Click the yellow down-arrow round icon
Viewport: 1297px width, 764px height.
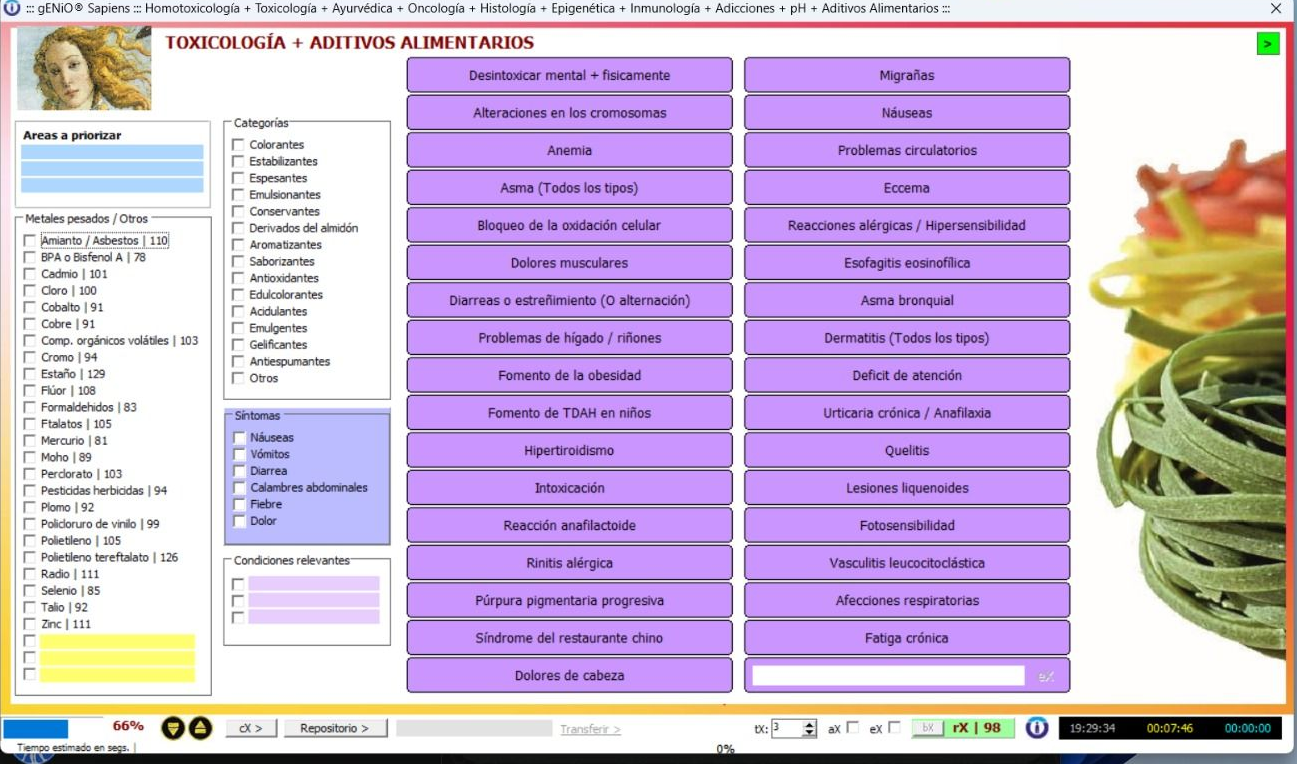[173, 728]
